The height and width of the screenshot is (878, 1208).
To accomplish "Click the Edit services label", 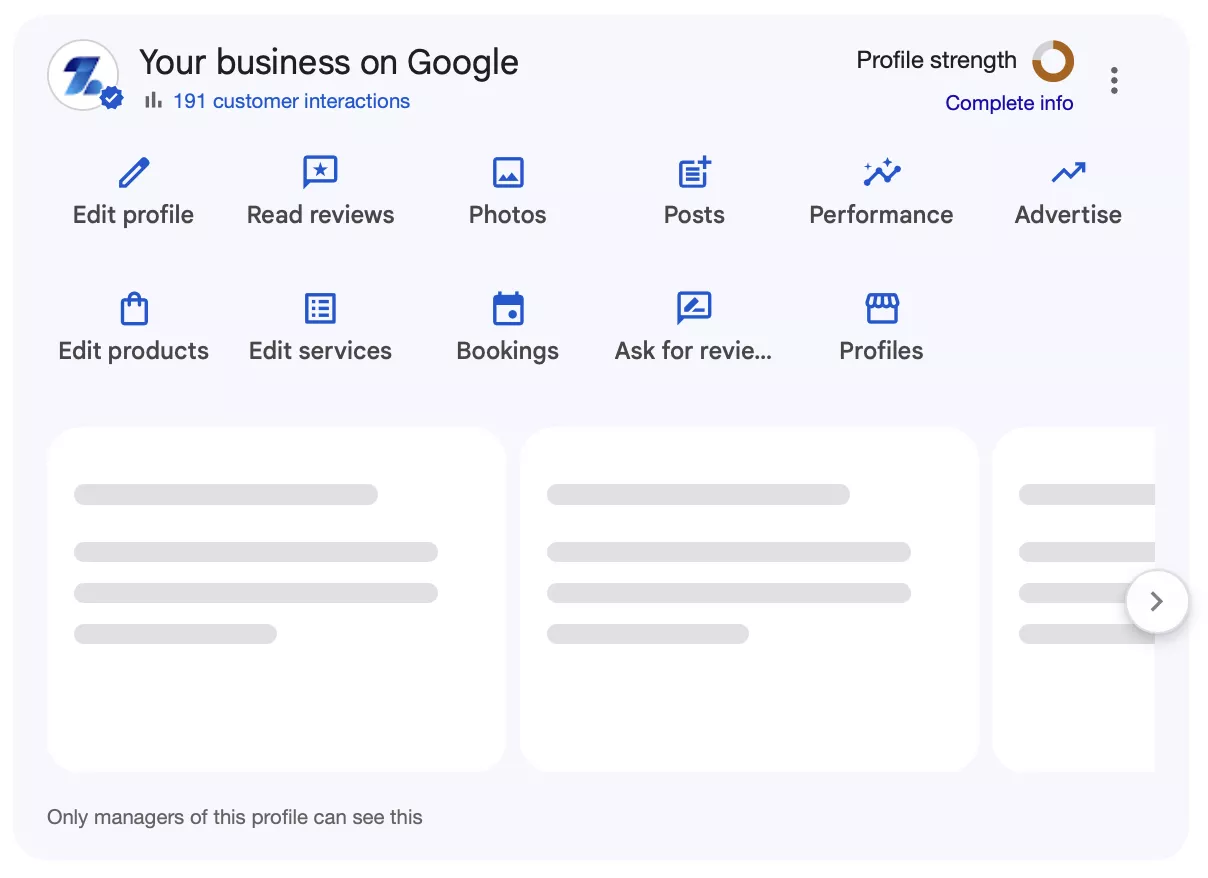I will (320, 351).
